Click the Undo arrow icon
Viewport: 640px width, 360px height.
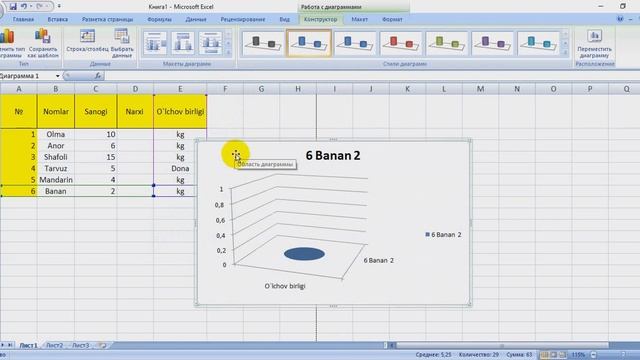click(24, 7)
